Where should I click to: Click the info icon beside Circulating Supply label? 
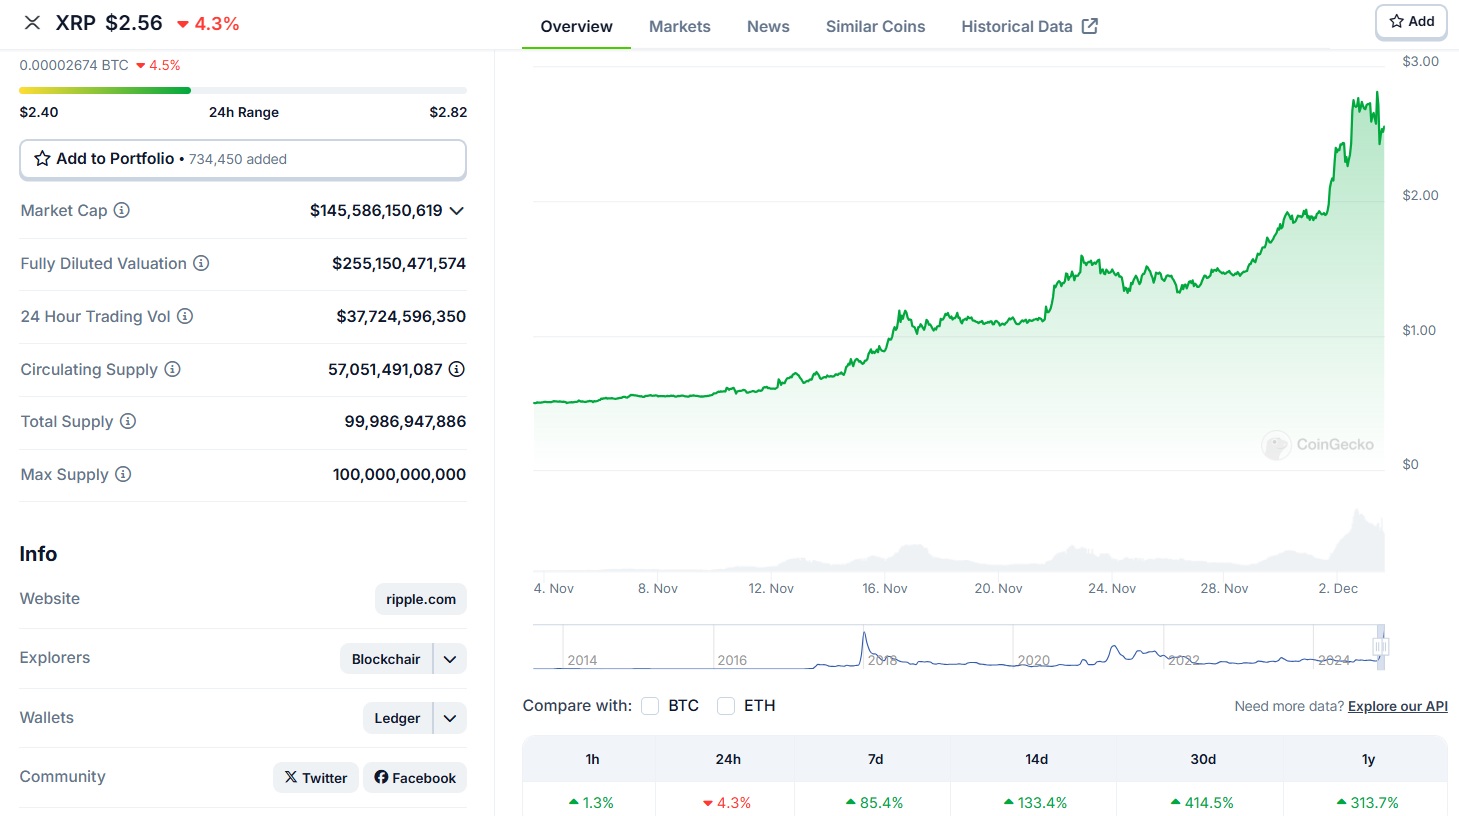point(172,369)
